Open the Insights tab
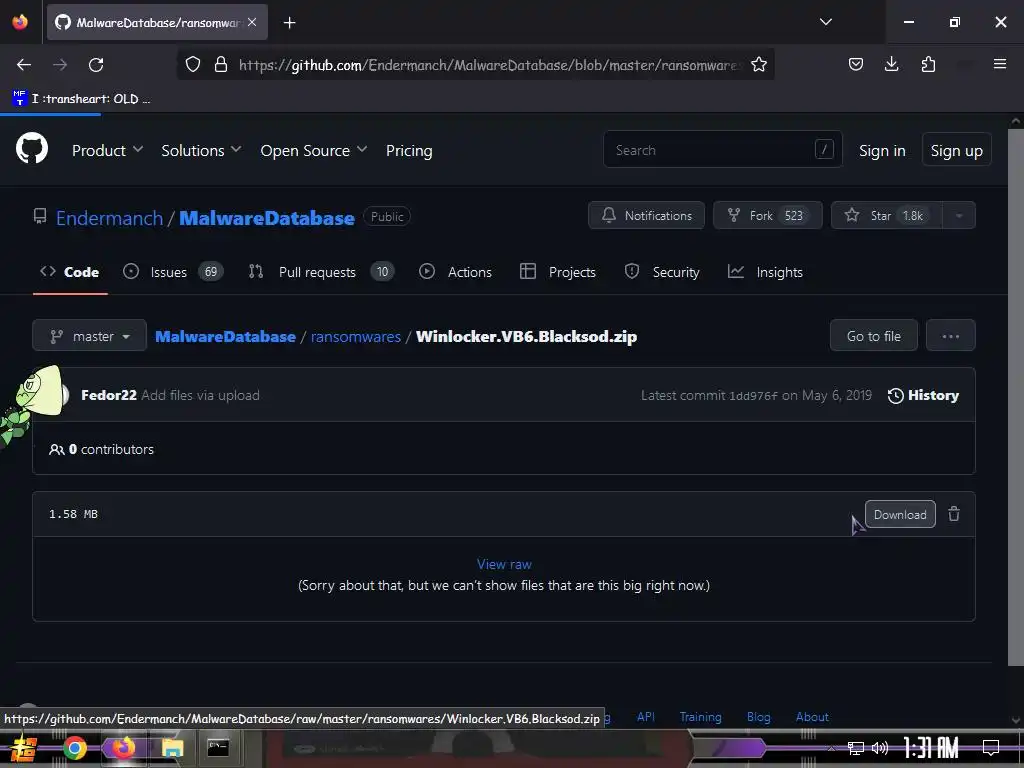 click(765, 272)
